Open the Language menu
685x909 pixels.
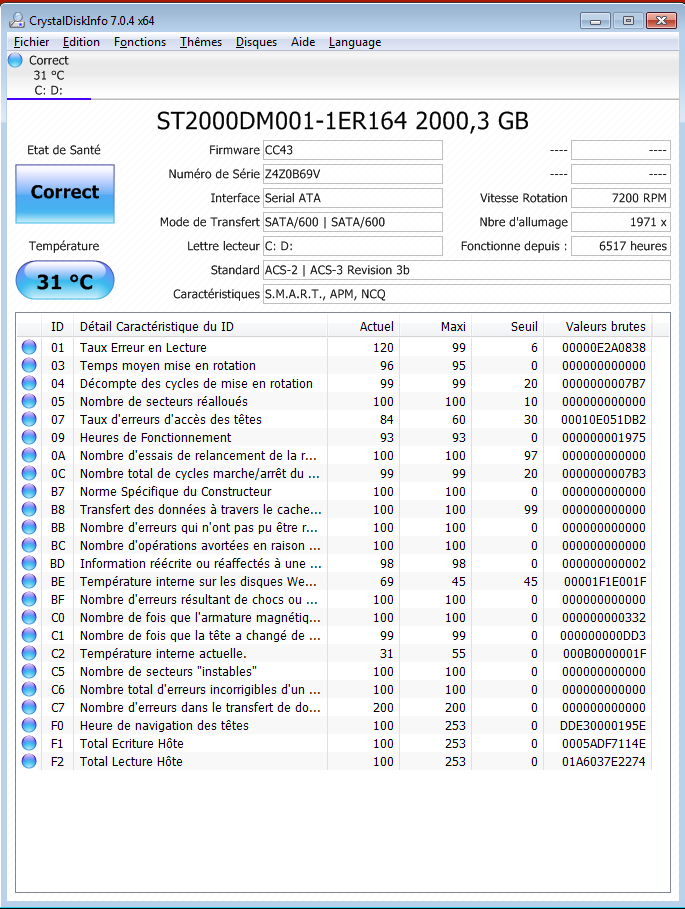355,42
